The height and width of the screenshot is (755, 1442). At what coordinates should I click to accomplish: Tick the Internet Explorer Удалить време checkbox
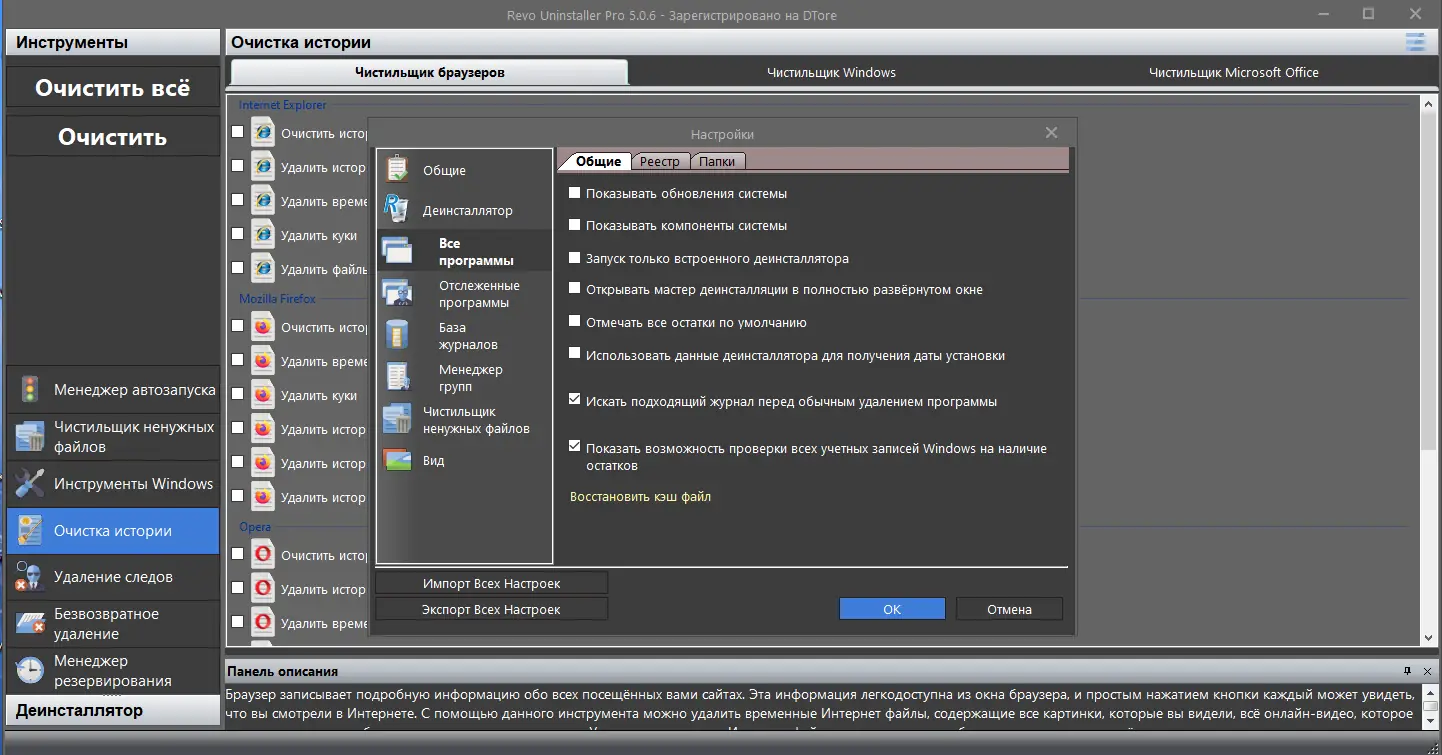coord(238,200)
